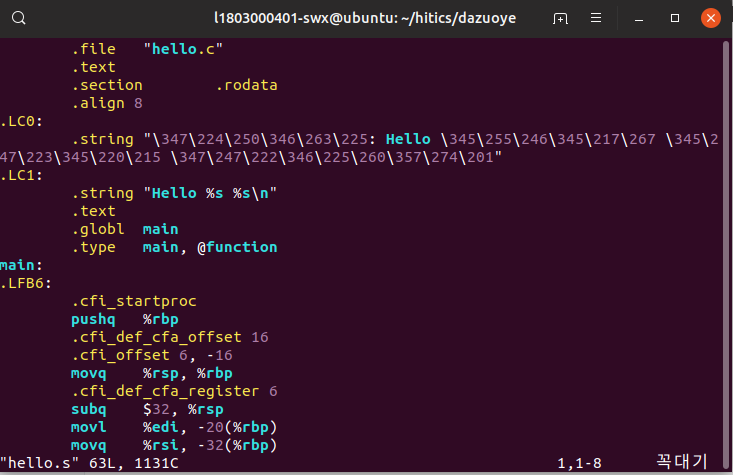733x475 pixels.
Task: Click the movq %rsi, -32(%rbp) line
Action: click(x=174, y=445)
